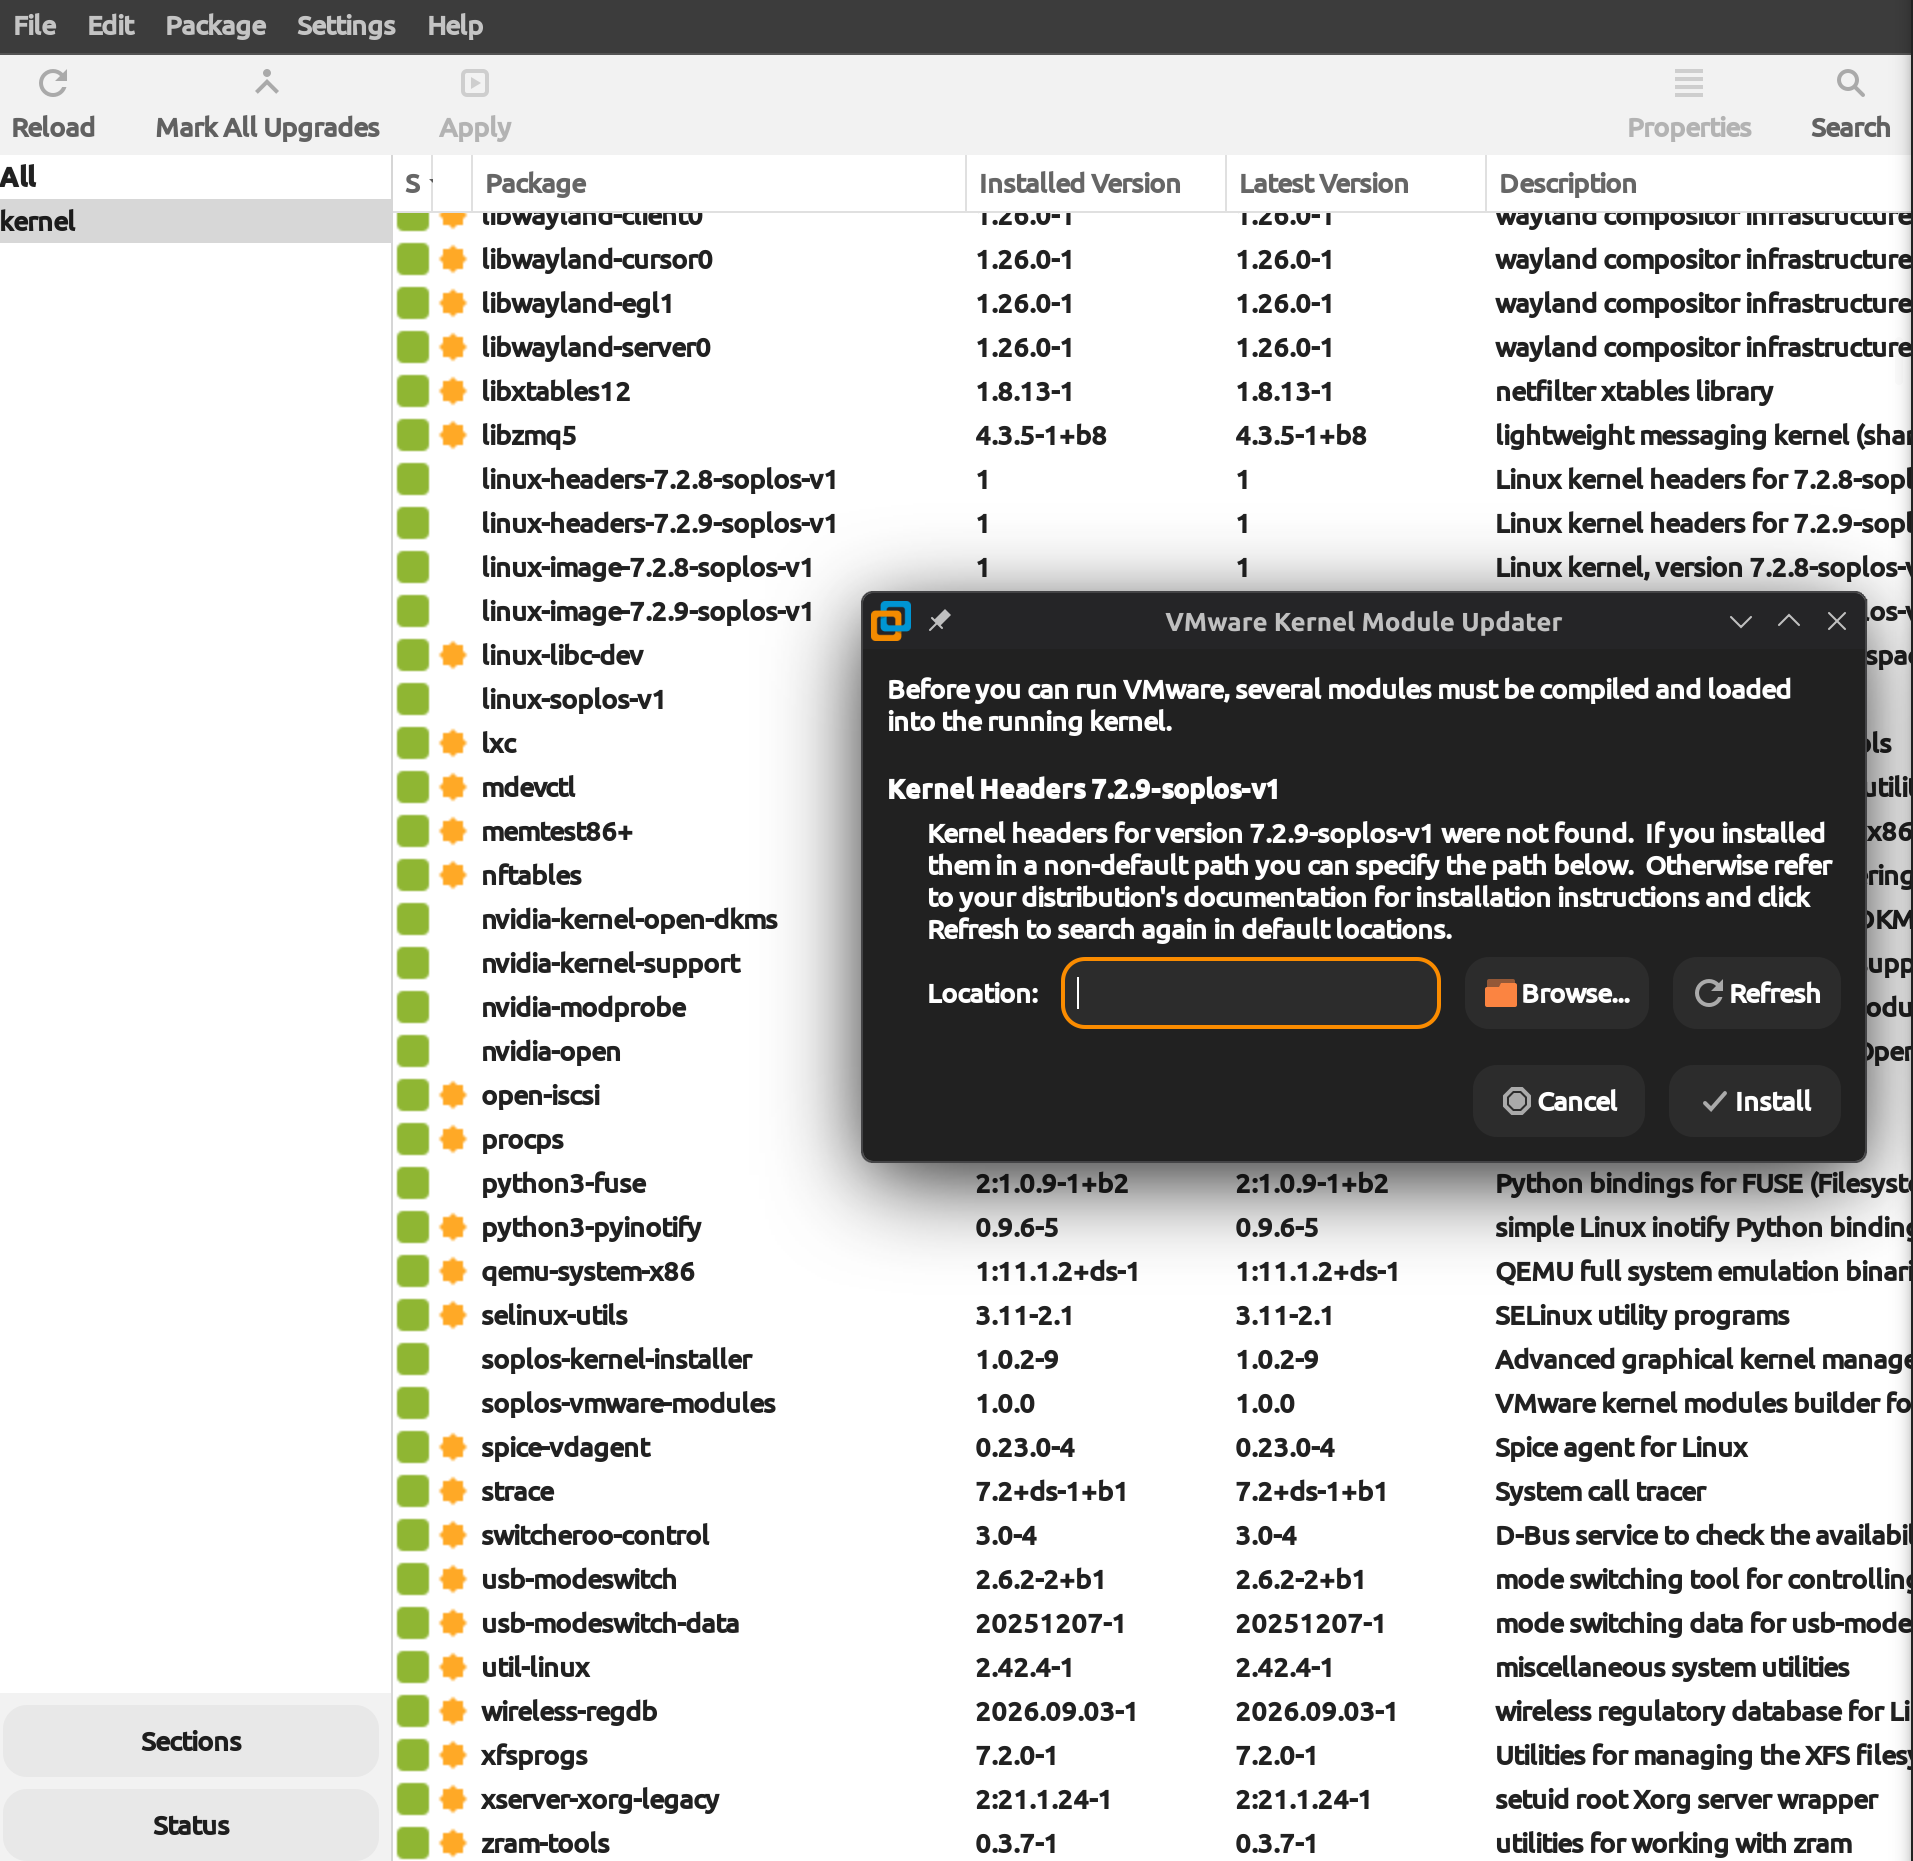Click the orange support star for libzmq5

tap(453, 435)
